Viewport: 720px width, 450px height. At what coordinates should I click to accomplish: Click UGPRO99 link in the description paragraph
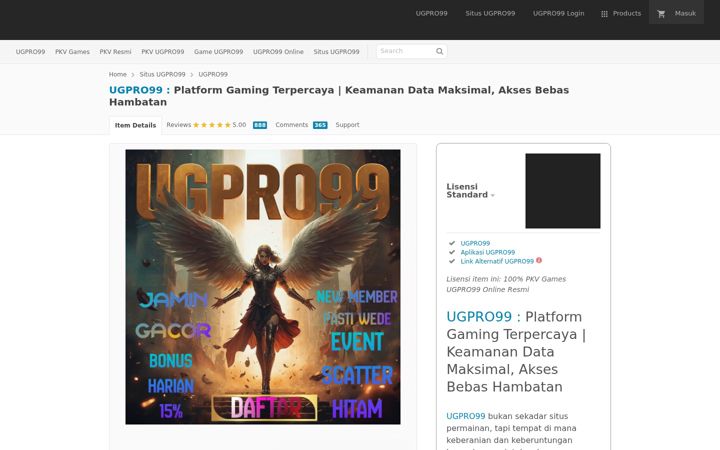click(466, 416)
